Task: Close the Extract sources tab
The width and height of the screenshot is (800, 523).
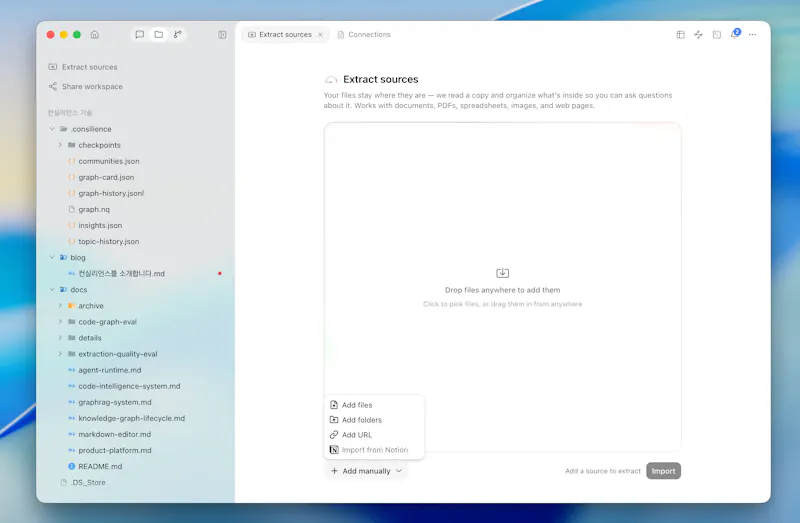Action: (320, 35)
